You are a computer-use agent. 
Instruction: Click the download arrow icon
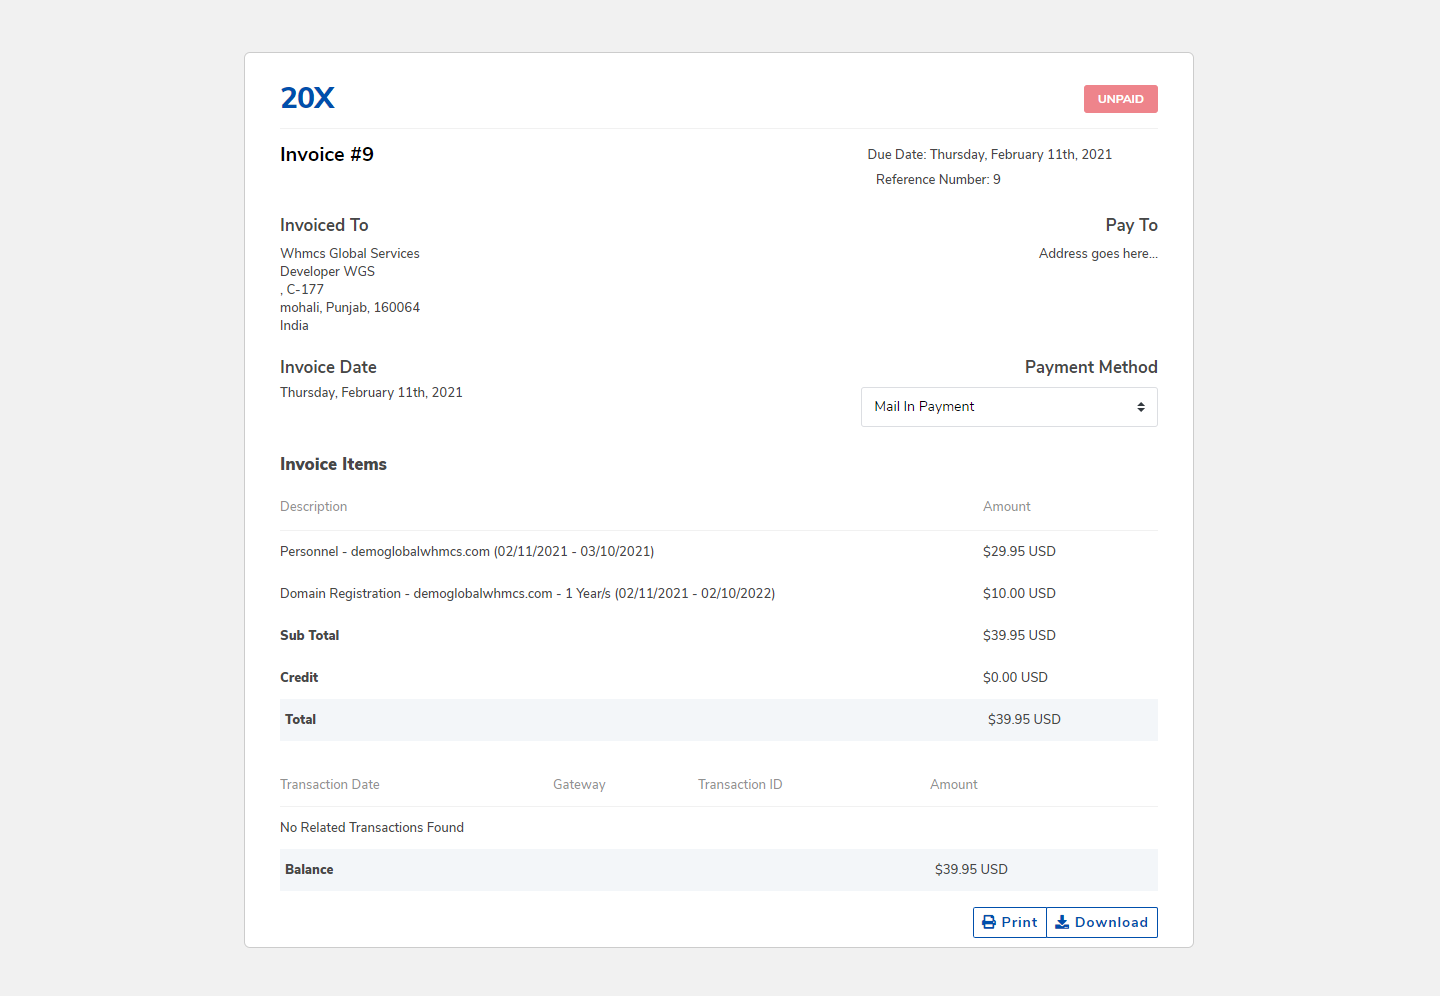tap(1062, 922)
